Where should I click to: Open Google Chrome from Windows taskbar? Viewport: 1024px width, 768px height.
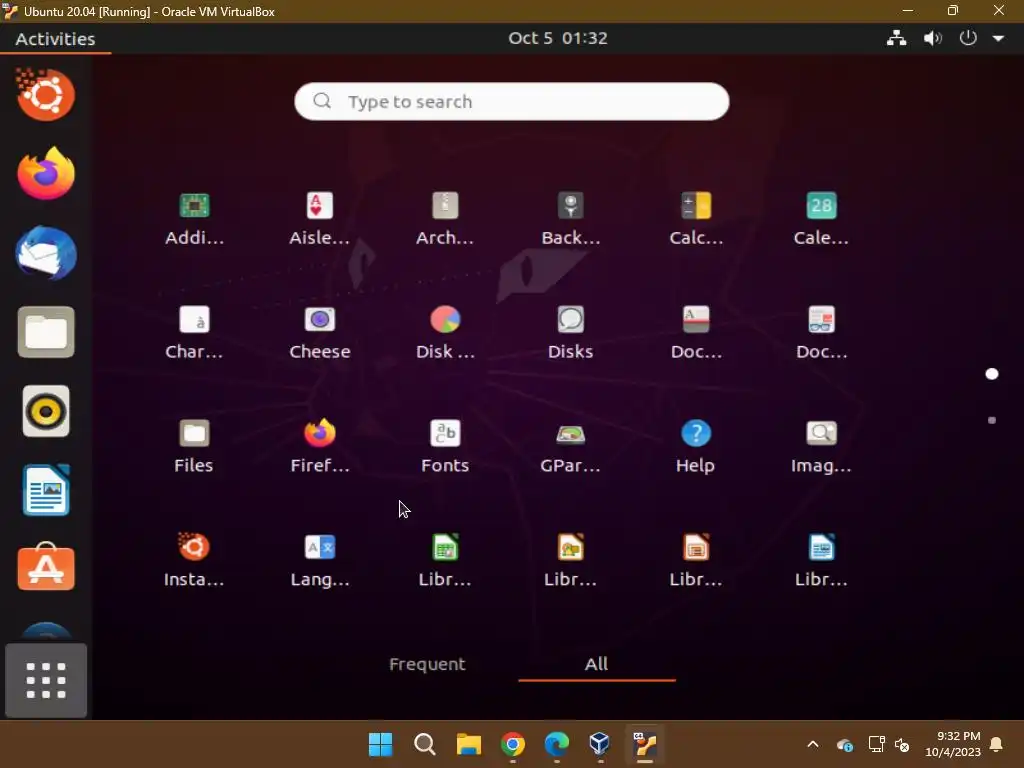pos(513,744)
